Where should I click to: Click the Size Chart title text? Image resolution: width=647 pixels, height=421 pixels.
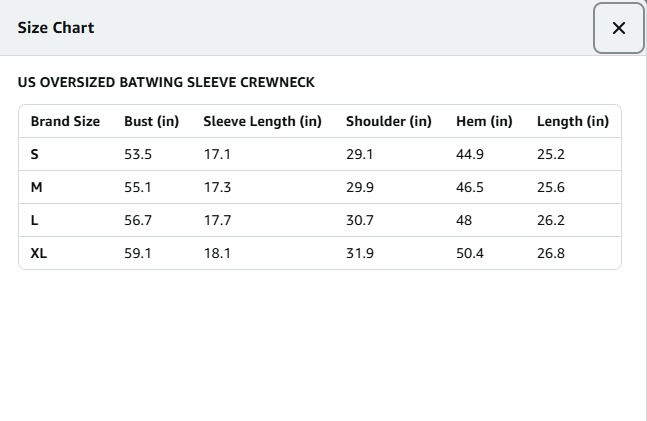click(x=56, y=28)
